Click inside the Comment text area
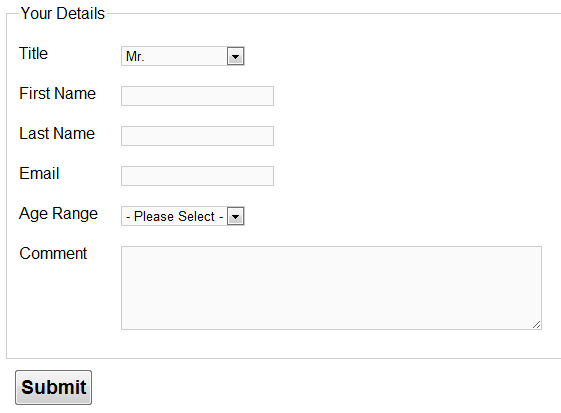 [331, 288]
